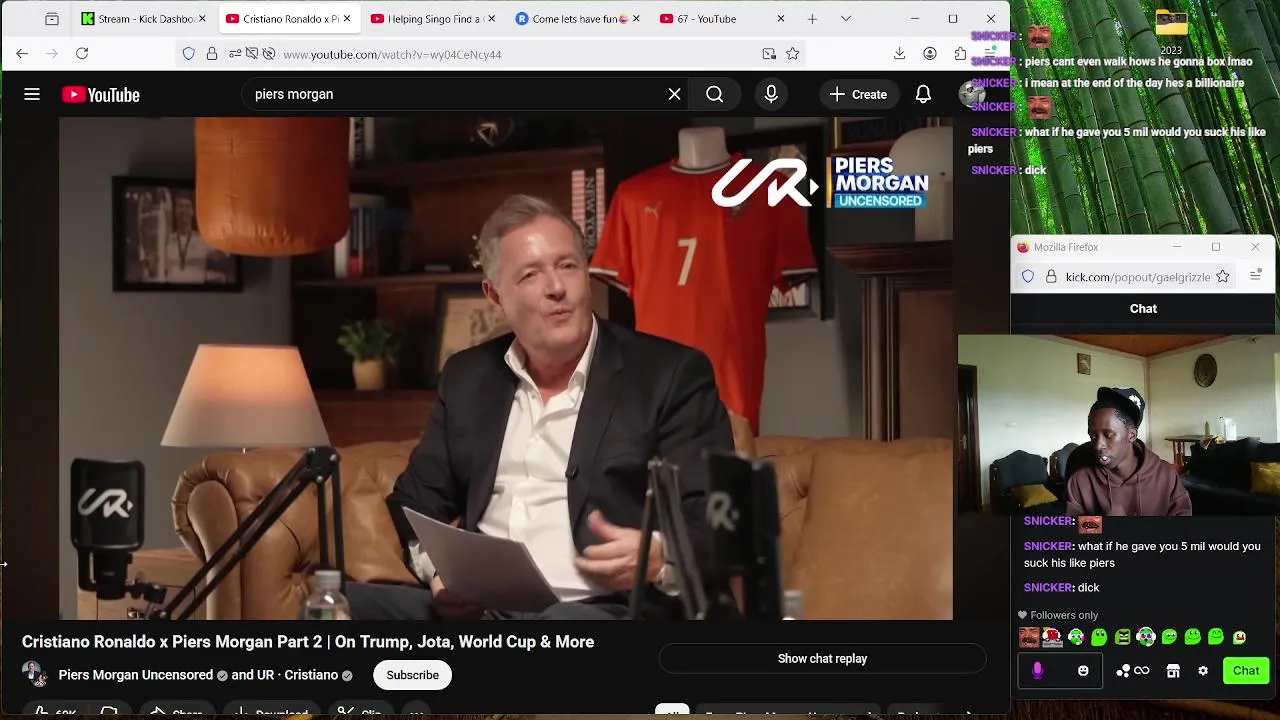Open a new browser tab

pyautogui.click(x=812, y=19)
